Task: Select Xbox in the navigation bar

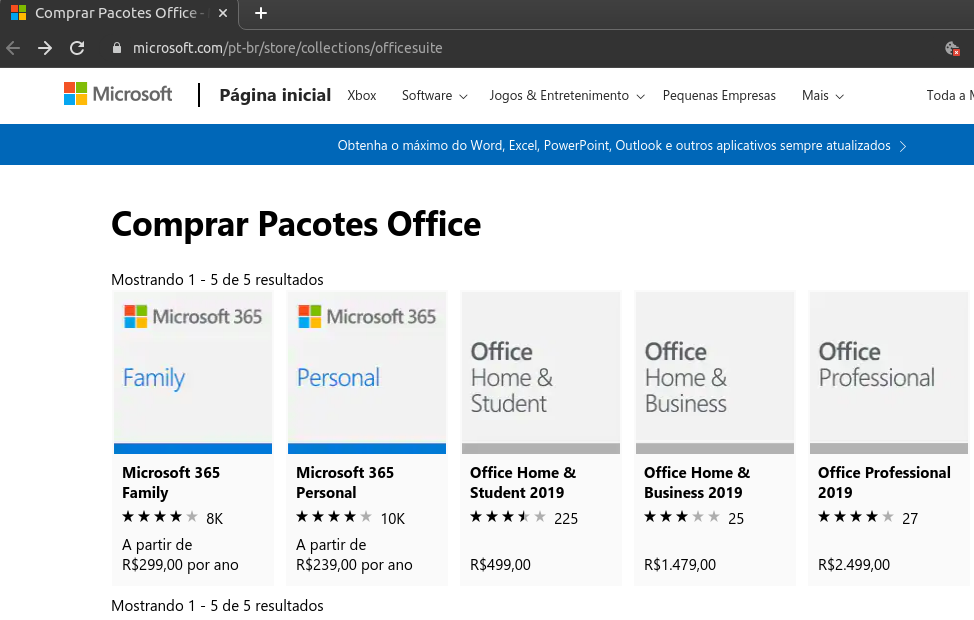Action: [362, 96]
